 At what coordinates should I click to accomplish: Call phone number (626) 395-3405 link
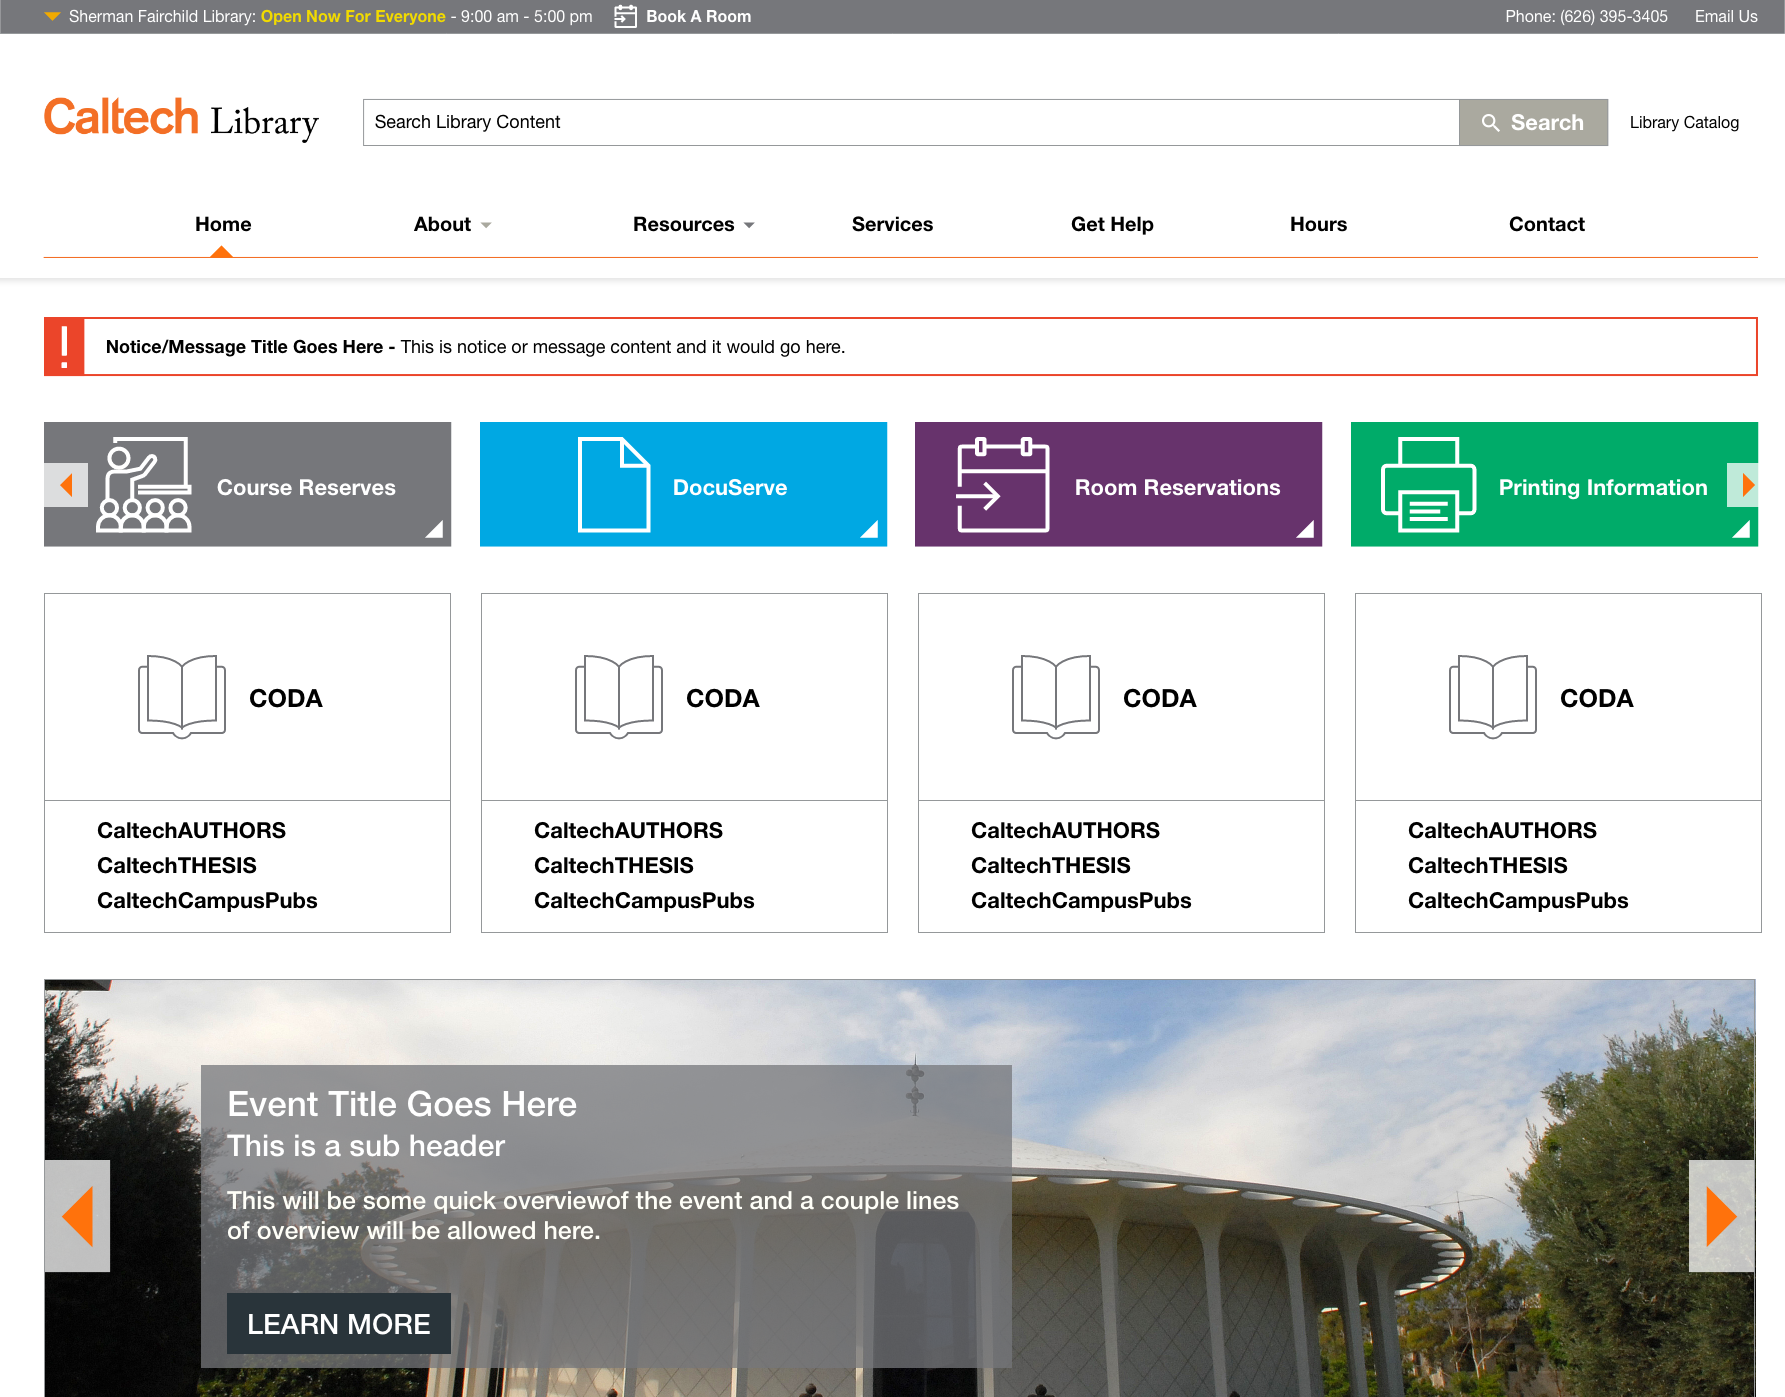coord(1586,16)
